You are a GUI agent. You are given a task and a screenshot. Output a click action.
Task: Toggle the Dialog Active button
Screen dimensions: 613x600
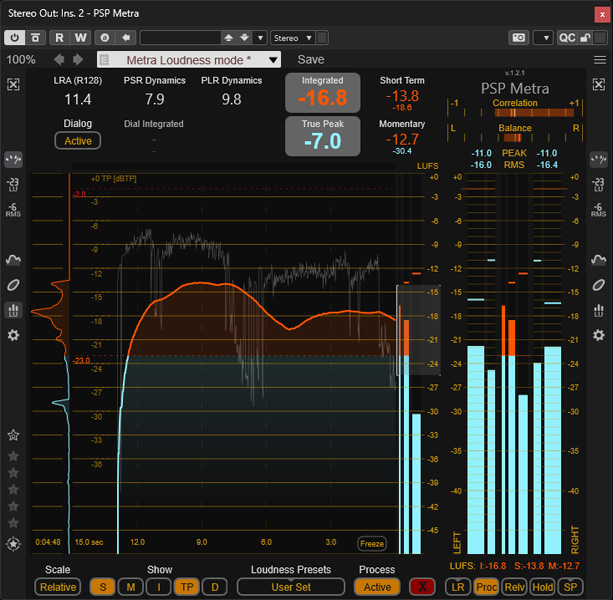pyautogui.click(x=78, y=141)
